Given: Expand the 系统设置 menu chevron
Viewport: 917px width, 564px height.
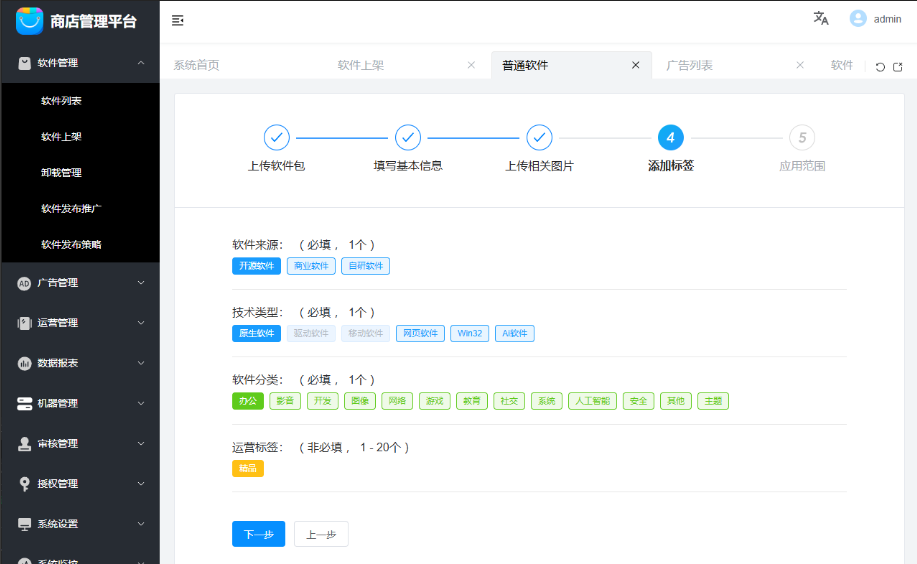Looking at the screenshot, I should tap(141, 524).
